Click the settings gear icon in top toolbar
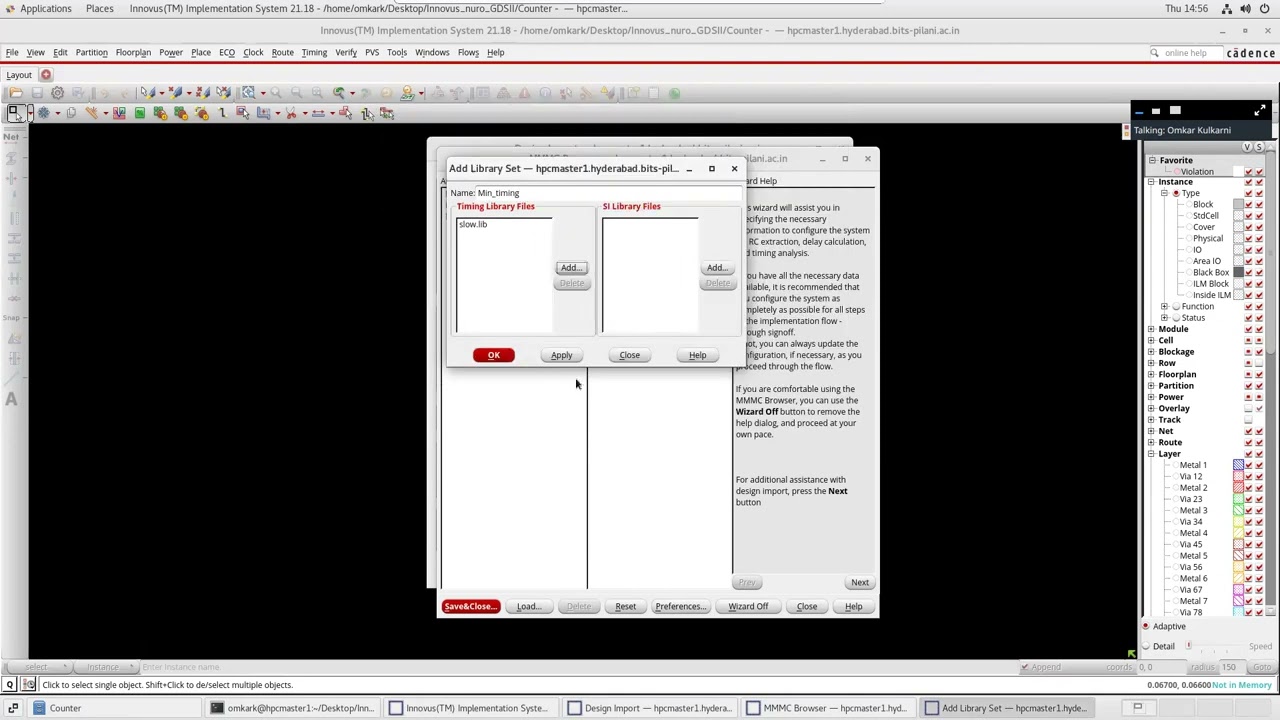Screen dimensions: 1280x720 click(57, 93)
